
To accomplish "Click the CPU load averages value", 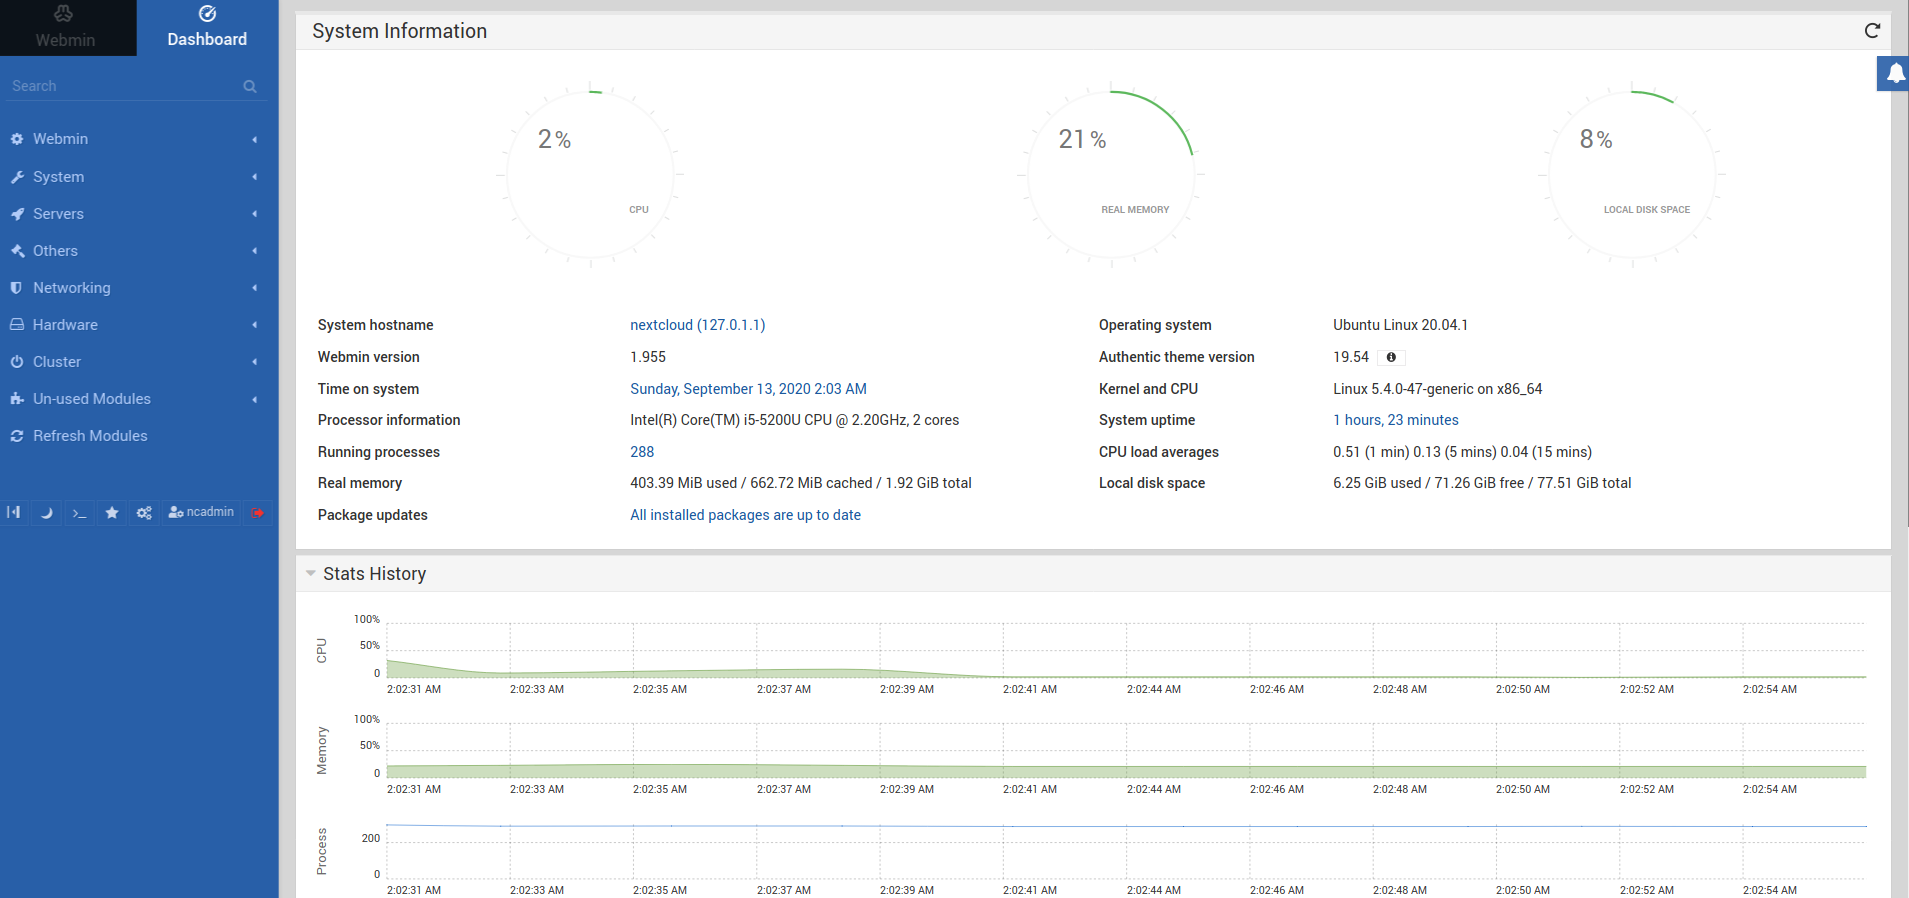I will tap(1462, 452).
